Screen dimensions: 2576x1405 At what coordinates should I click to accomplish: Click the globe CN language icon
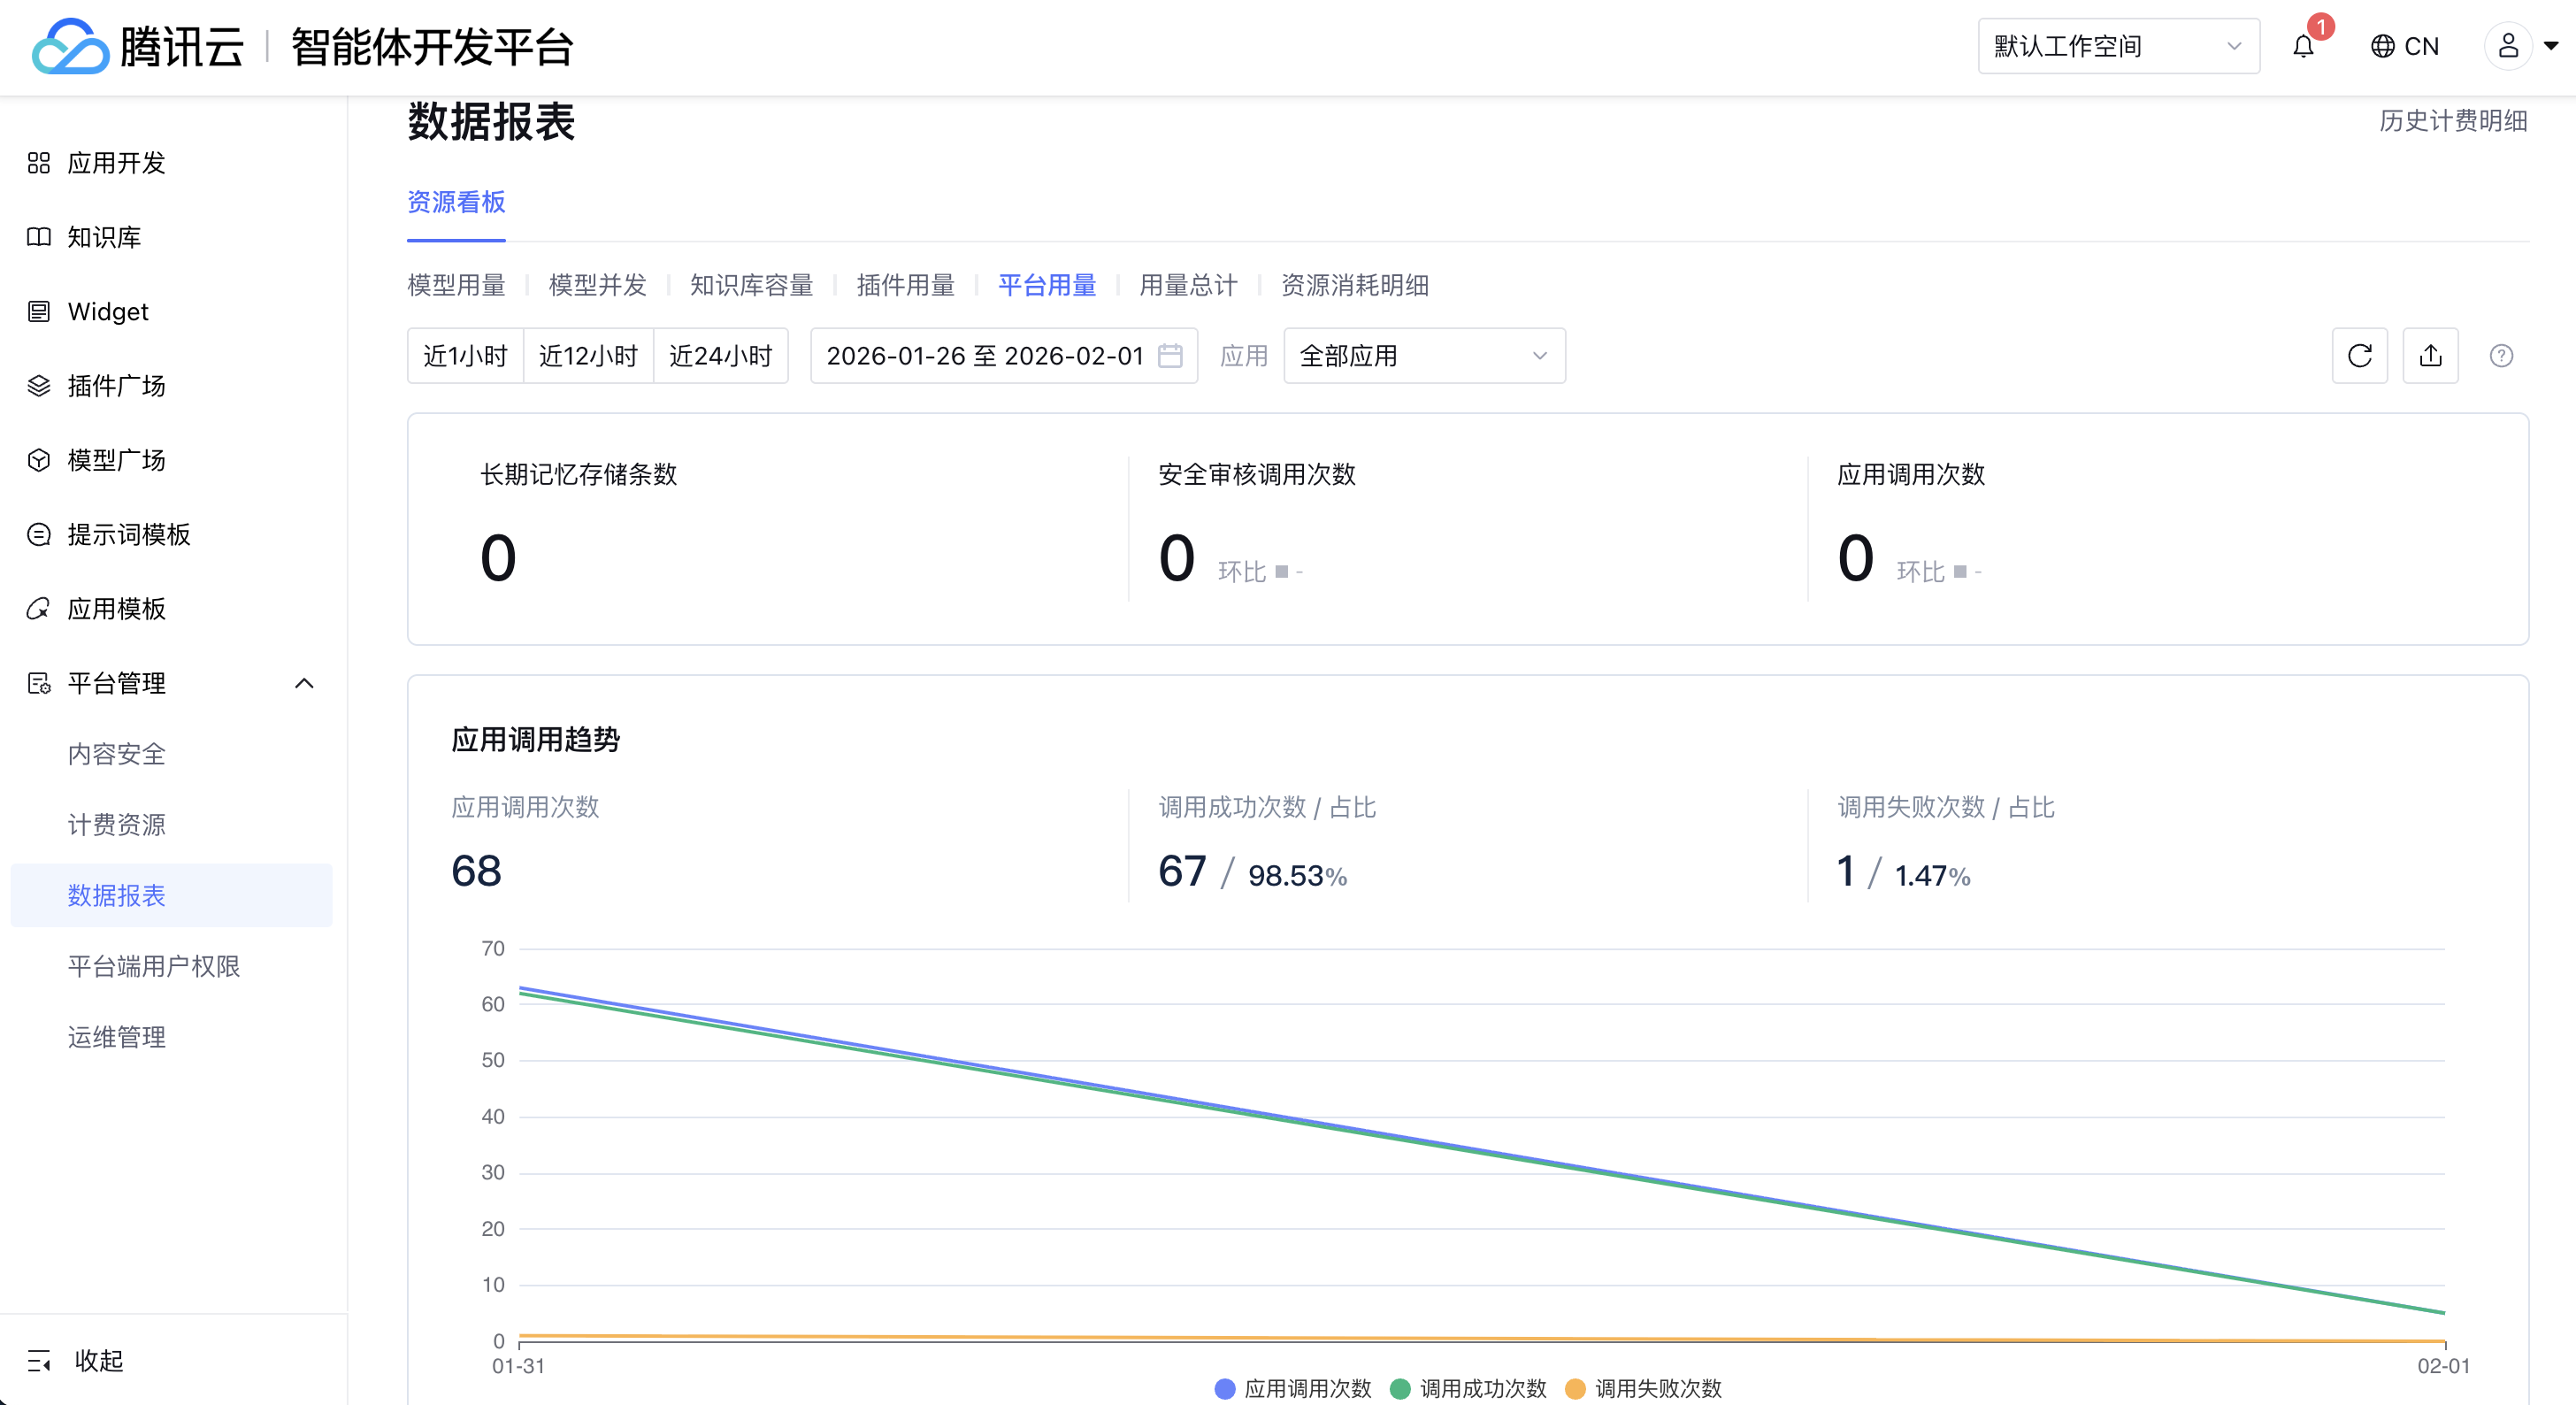[2383, 46]
